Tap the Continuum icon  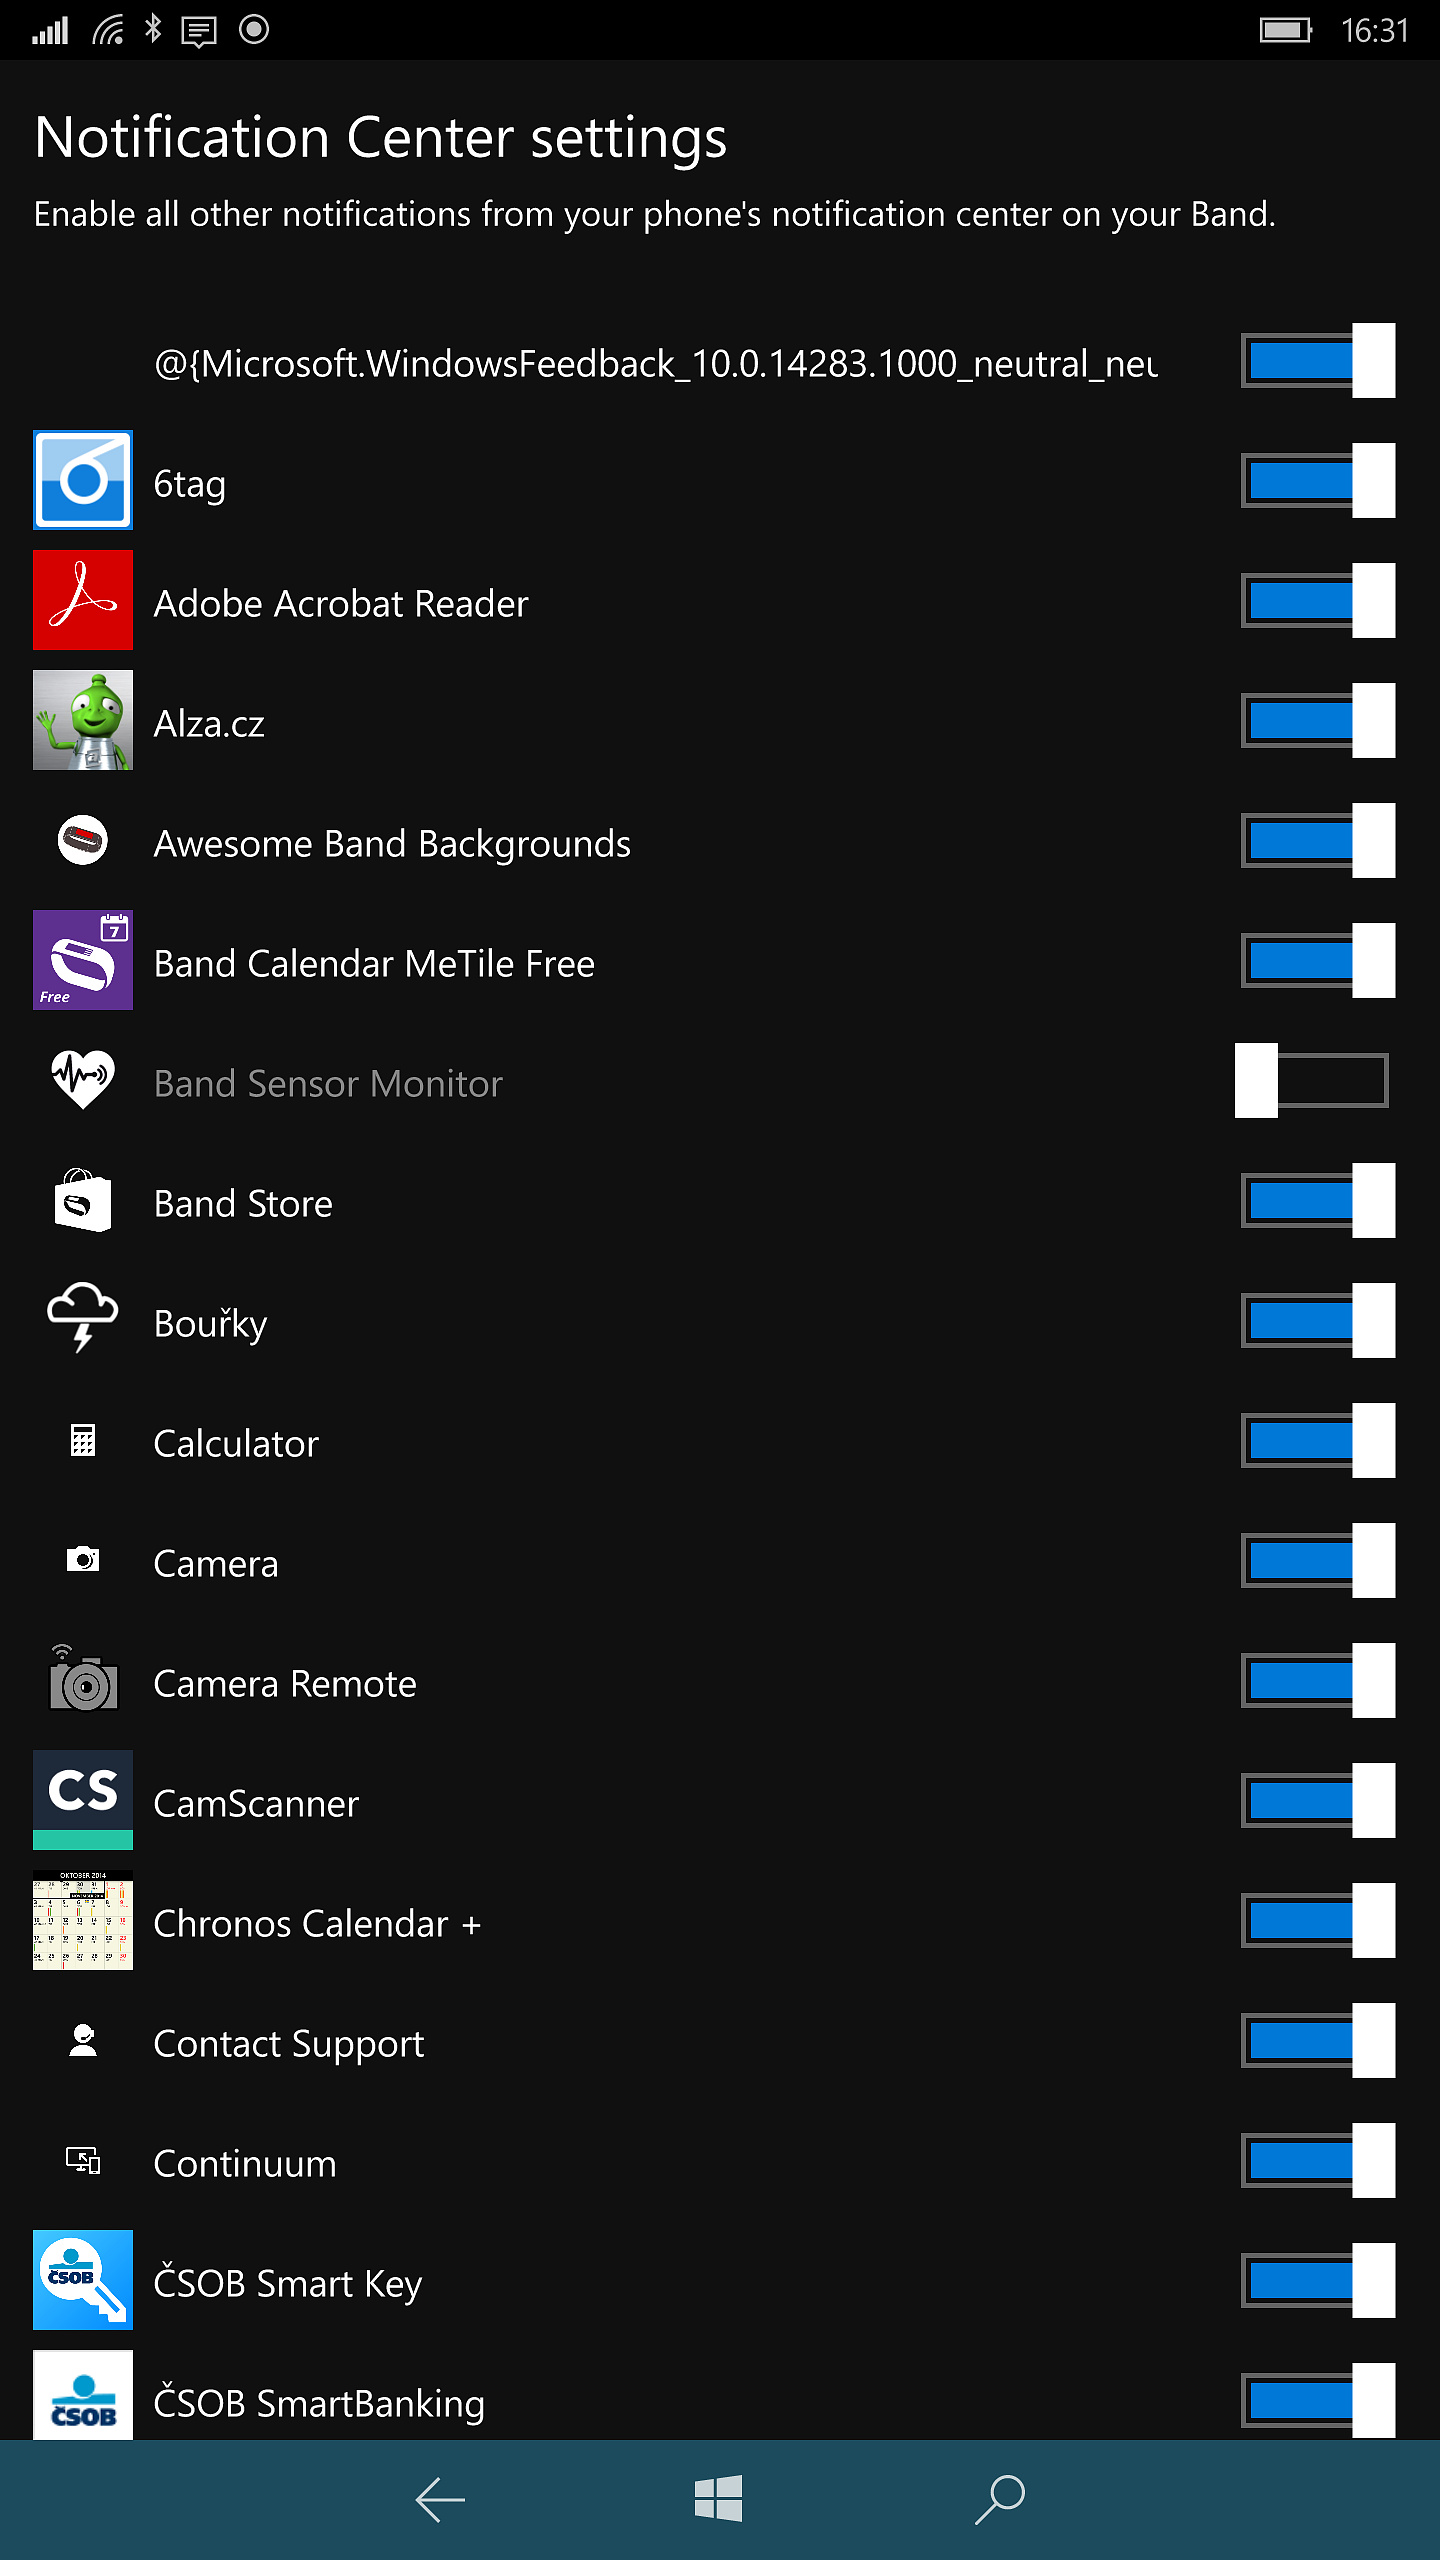pyautogui.click(x=83, y=2161)
